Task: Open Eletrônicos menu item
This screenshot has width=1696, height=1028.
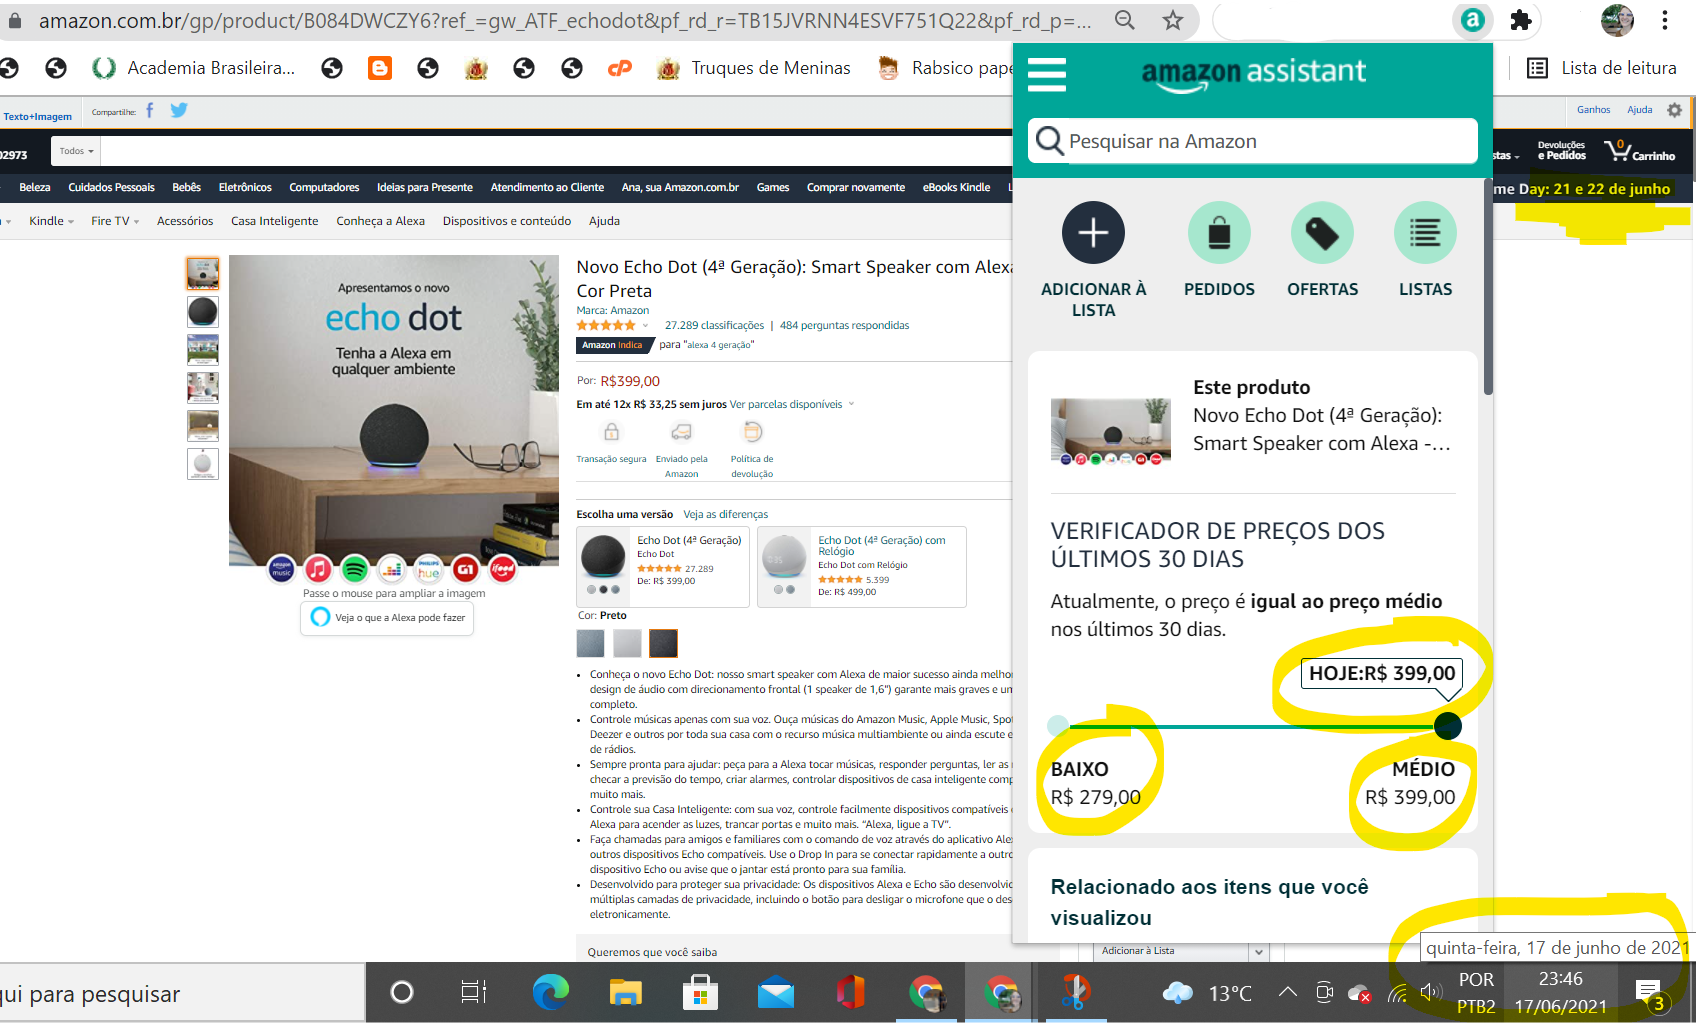Action: coord(245,187)
